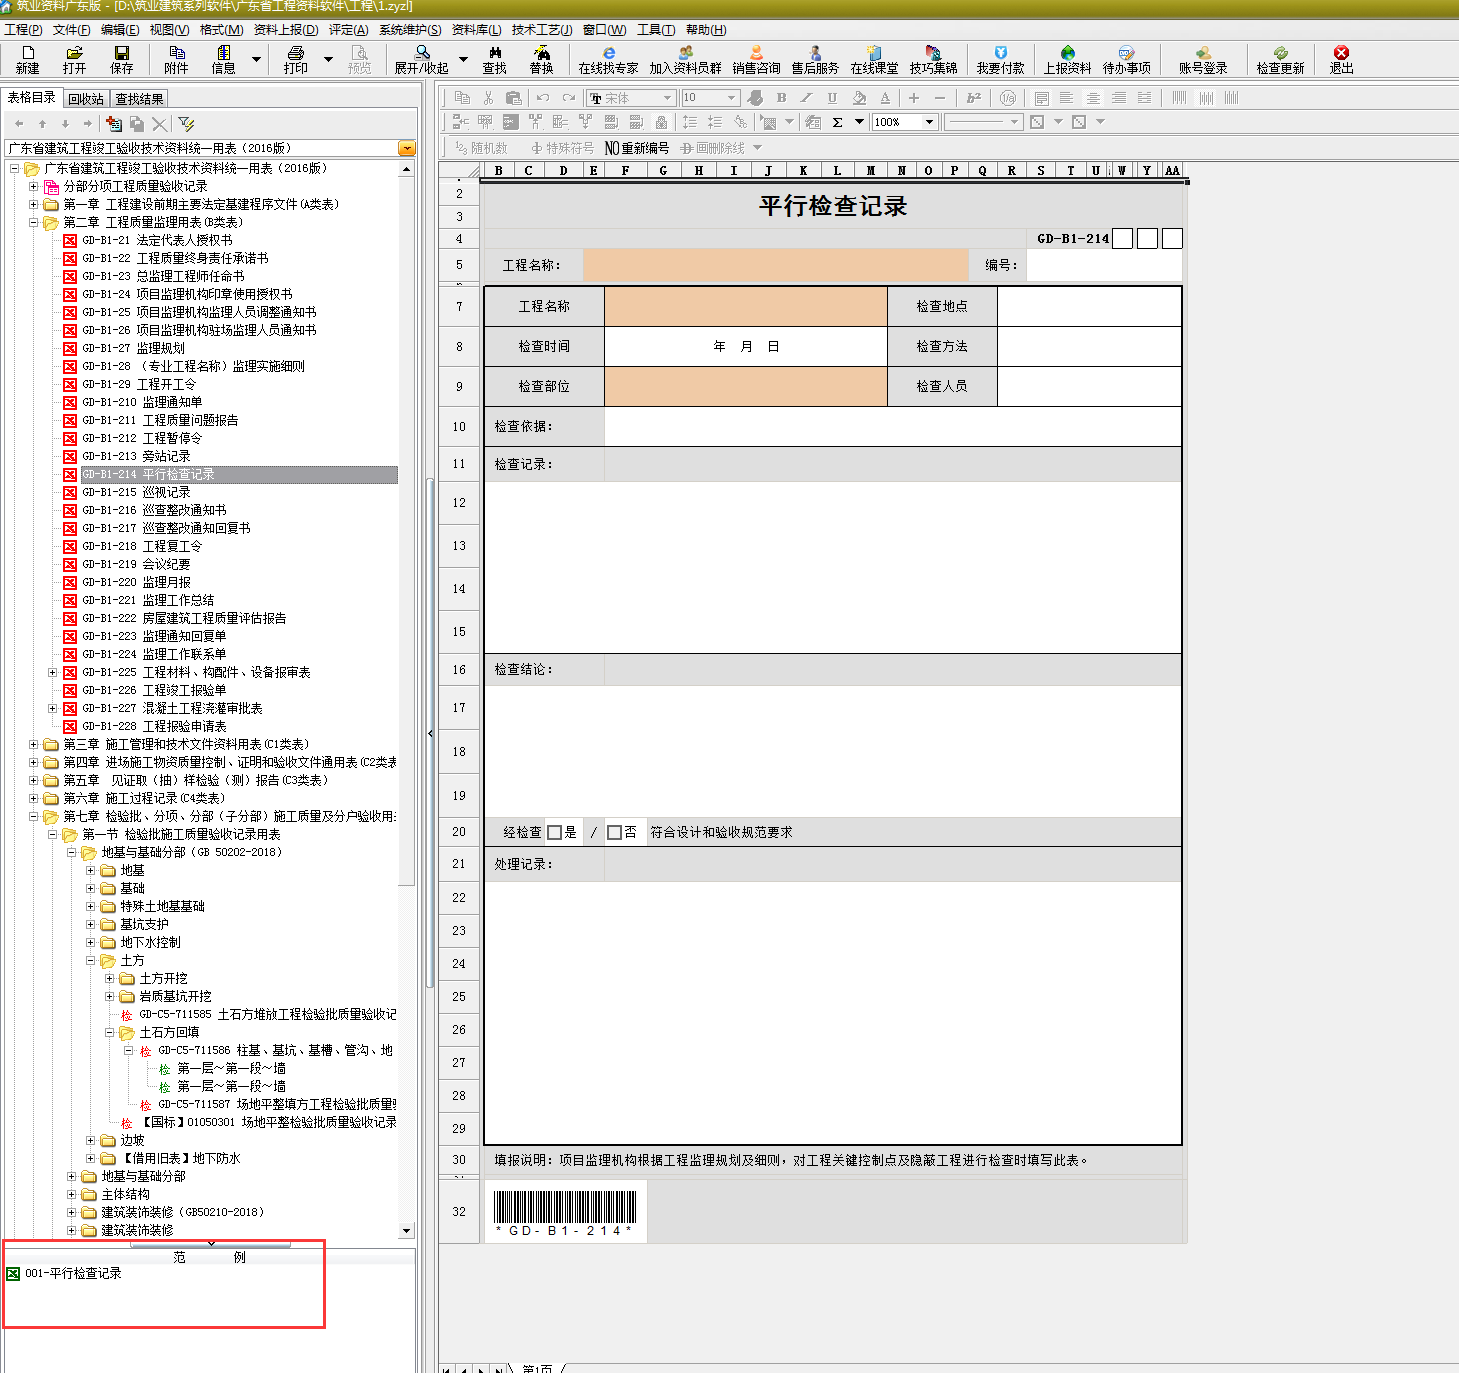1459x1373 pixels.
Task: Click the 保存 (Save) toolbar icon
Action: coord(122,59)
